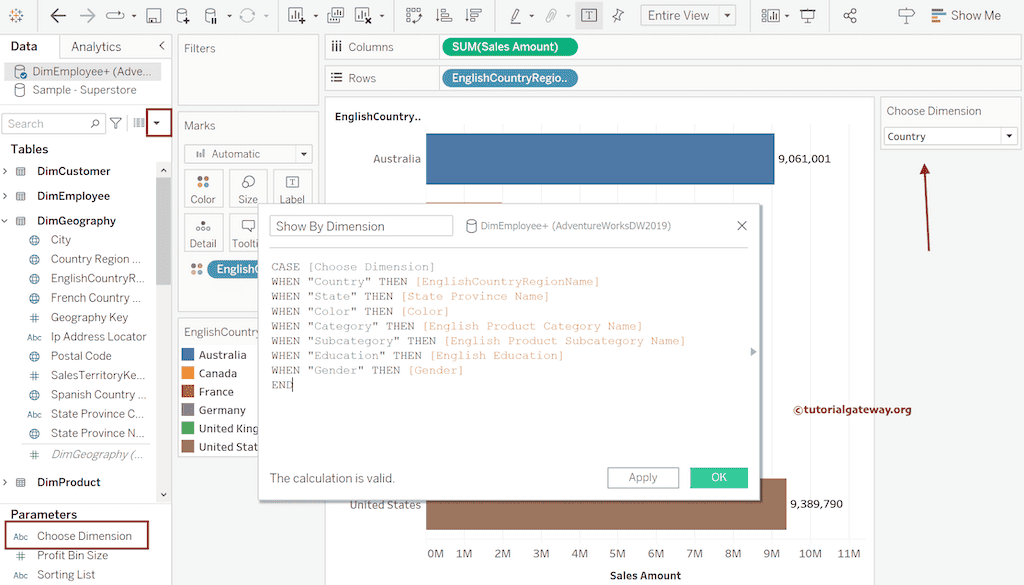Screen dimensions: 1024x585
Task: Click the Redo forward arrow
Action: click(x=87, y=16)
